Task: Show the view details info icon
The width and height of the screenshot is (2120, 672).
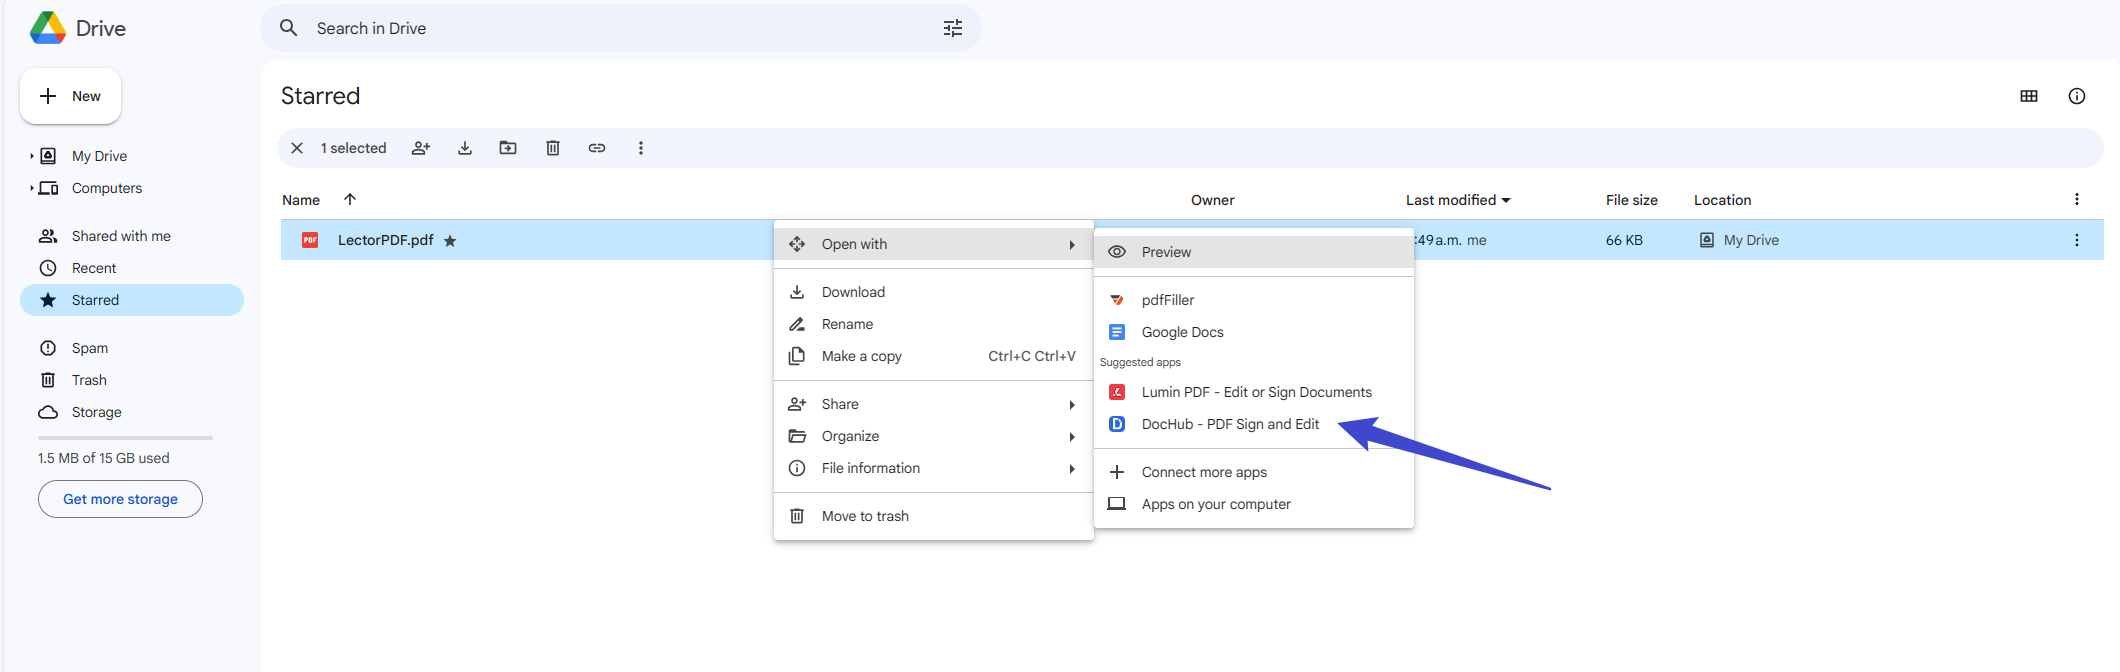Action: (x=2077, y=96)
